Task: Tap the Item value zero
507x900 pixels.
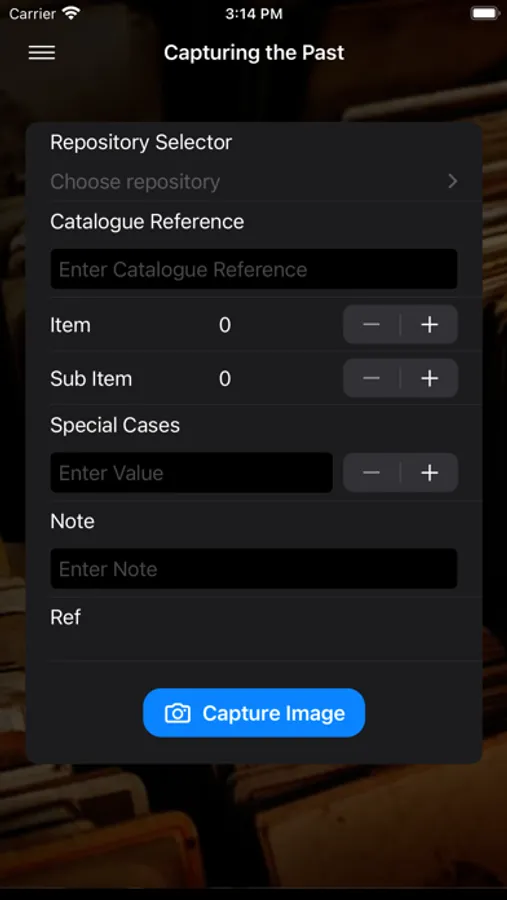Action: pyautogui.click(x=225, y=325)
